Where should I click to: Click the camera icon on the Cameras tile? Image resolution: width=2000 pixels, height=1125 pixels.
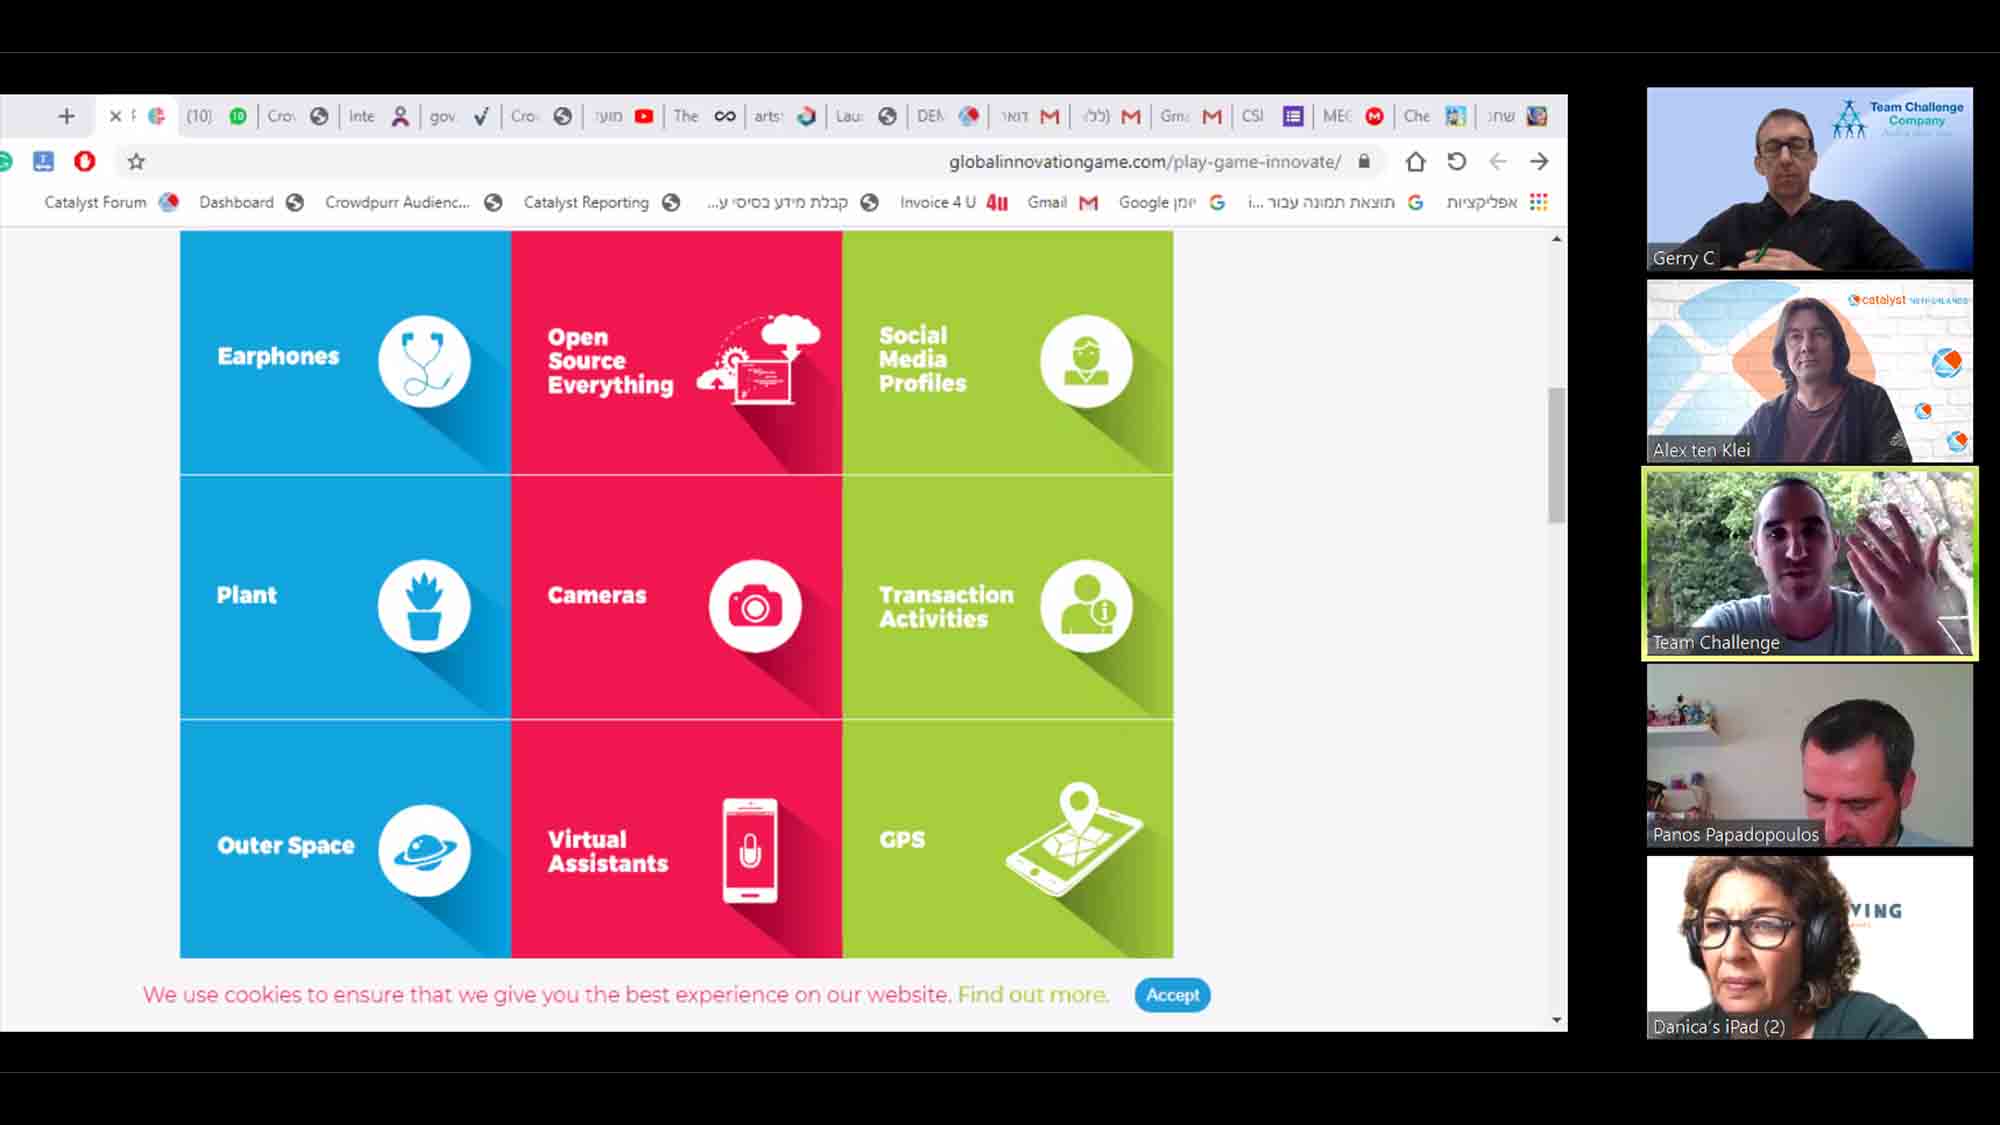click(x=755, y=605)
